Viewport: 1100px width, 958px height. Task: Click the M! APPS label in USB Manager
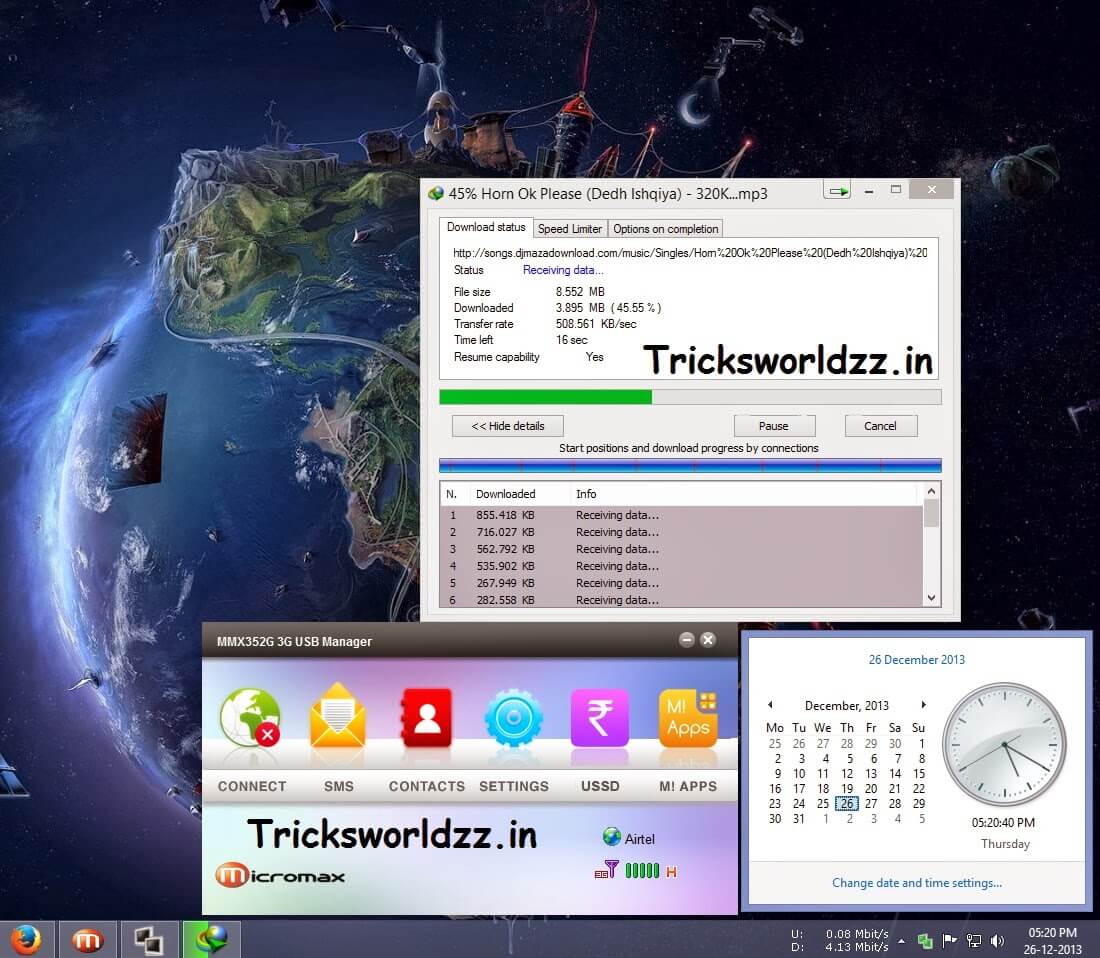click(x=688, y=786)
